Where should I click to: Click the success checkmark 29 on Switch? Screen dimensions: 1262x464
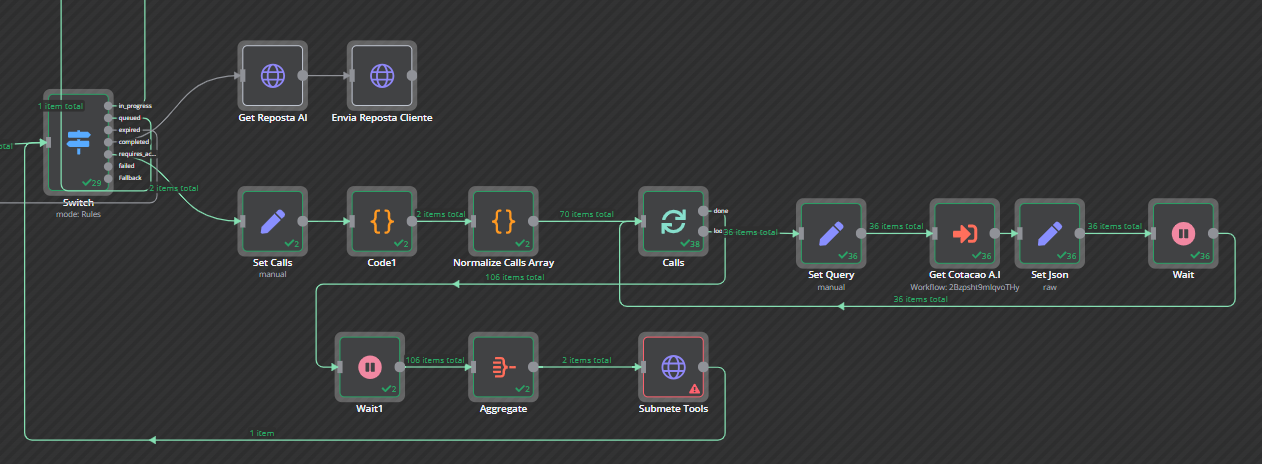coord(92,183)
